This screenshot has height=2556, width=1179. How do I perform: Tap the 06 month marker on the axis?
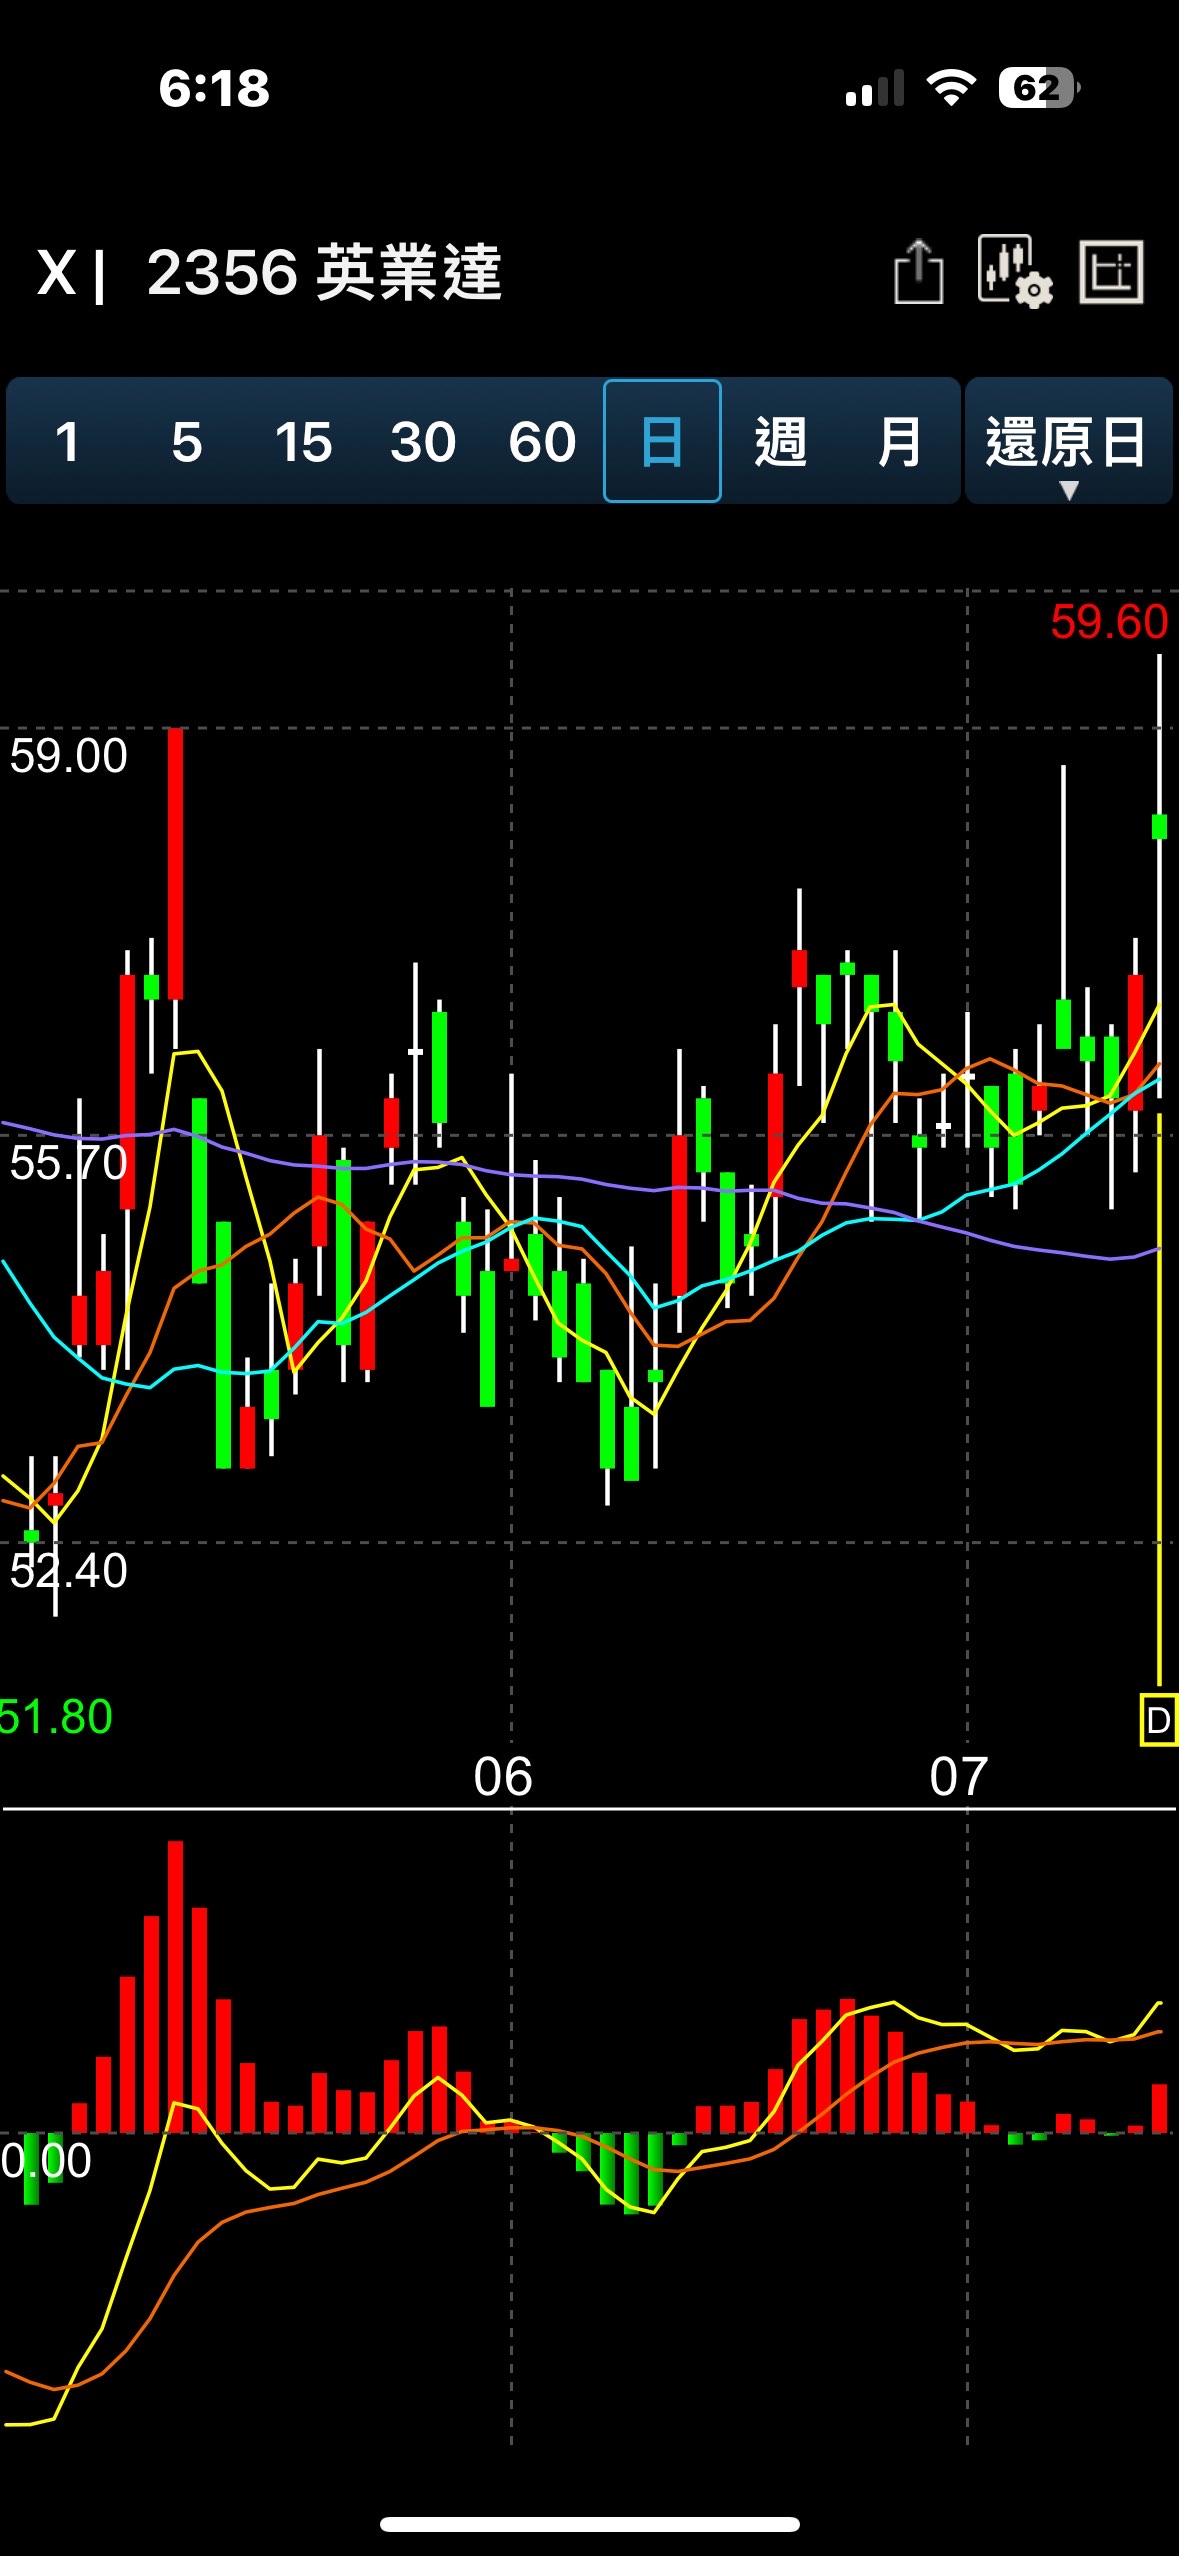503,1777
